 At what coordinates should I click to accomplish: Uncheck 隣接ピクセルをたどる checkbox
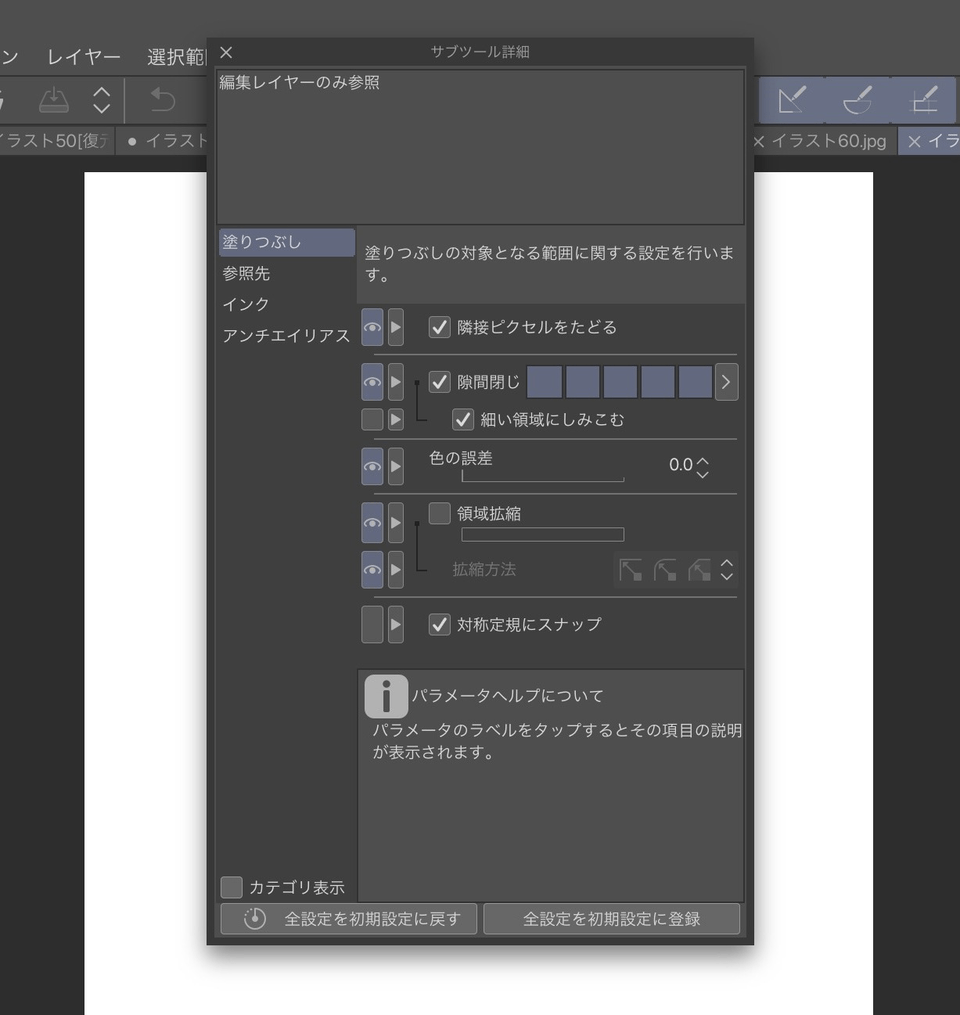(x=440, y=327)
